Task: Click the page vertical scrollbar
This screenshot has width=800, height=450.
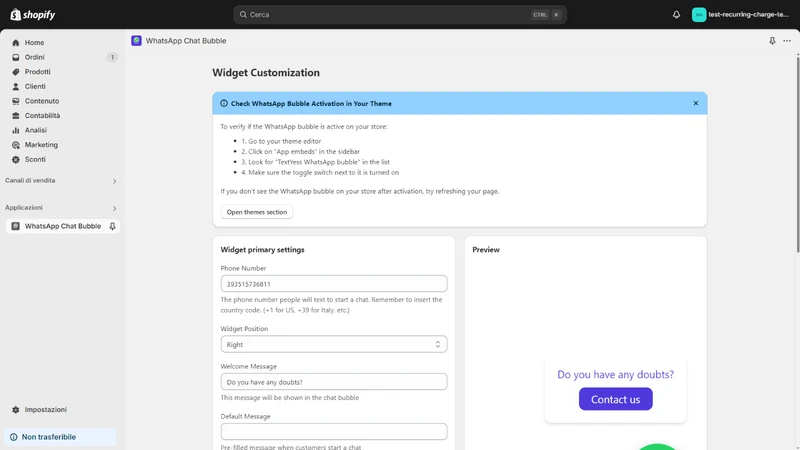Action: [797, 153]
